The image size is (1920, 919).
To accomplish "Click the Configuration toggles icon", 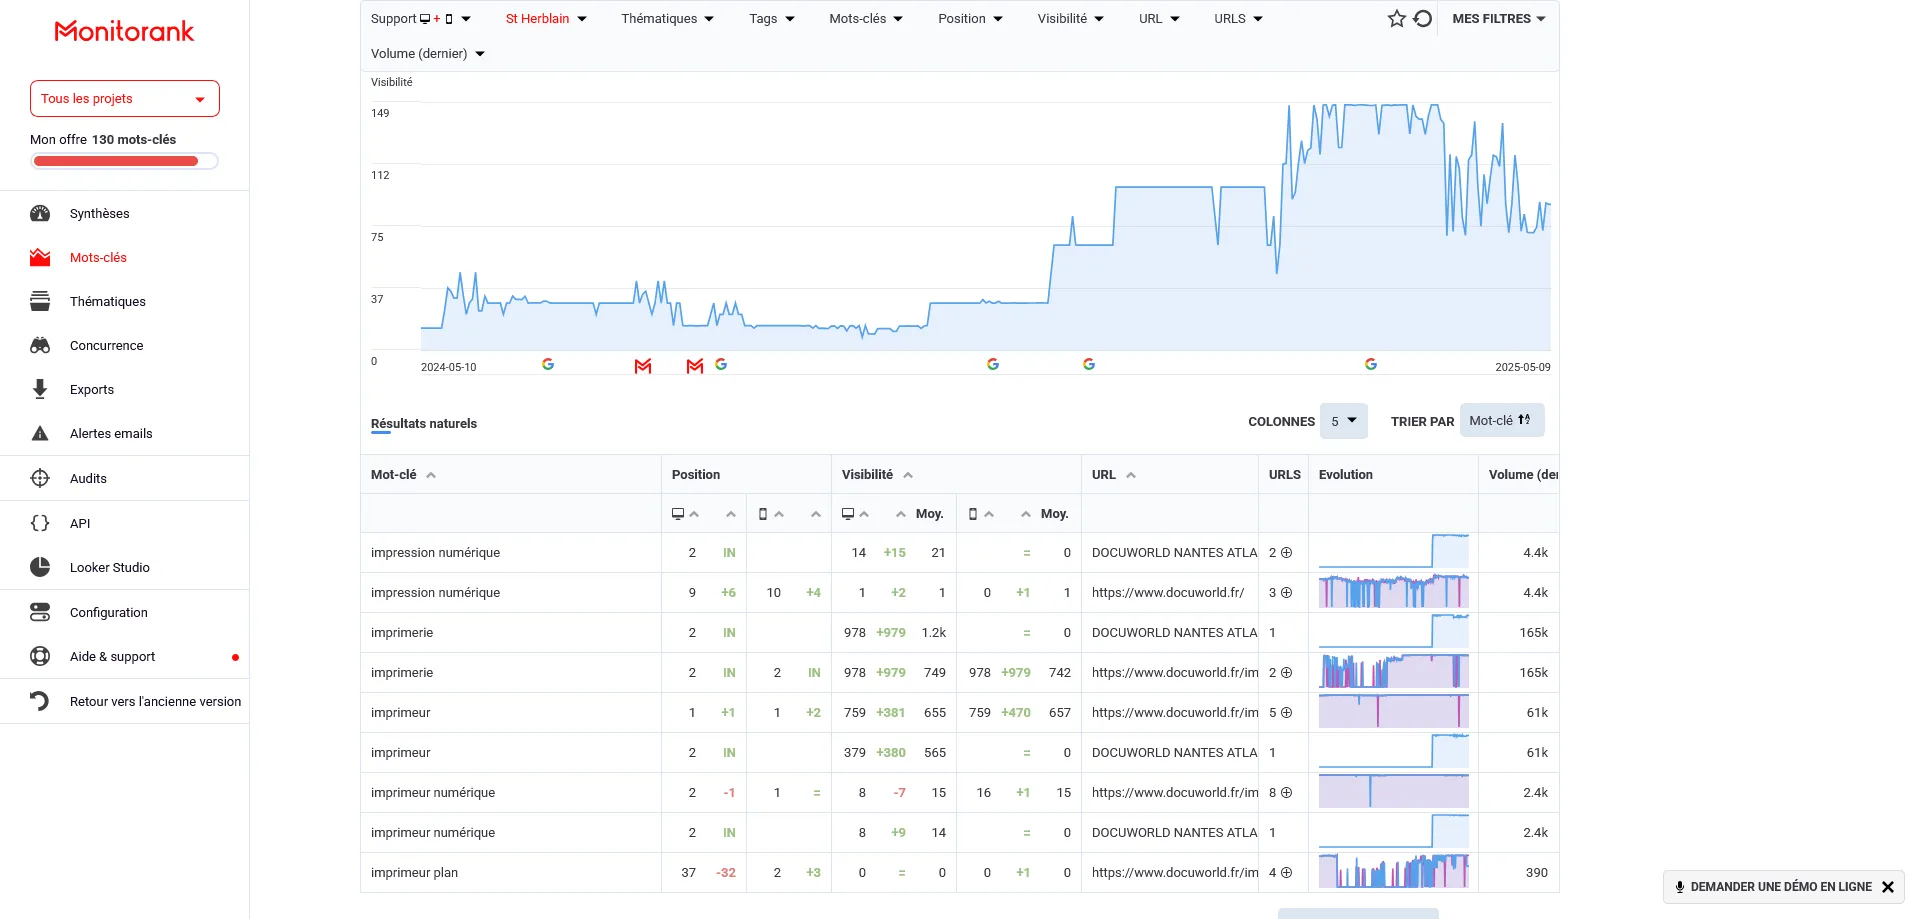I will (40, 612).
